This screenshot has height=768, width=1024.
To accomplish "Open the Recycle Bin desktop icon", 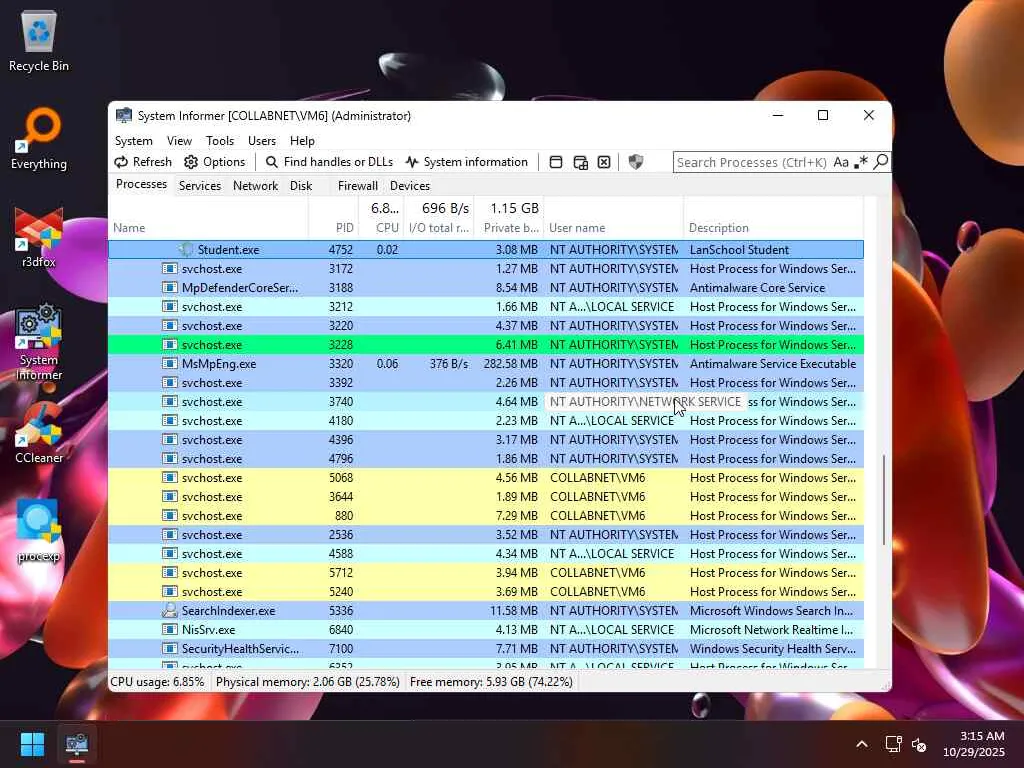I will (39, 41).
